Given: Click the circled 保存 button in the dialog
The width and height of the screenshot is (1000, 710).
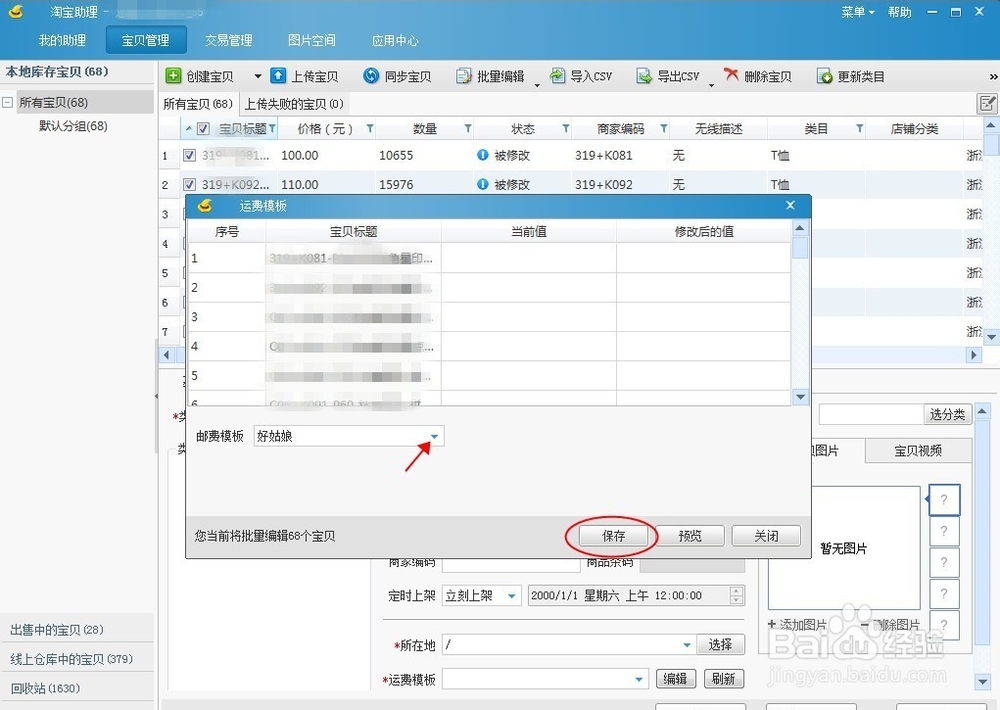Looking at the screenshot, I should pos(613,535).
